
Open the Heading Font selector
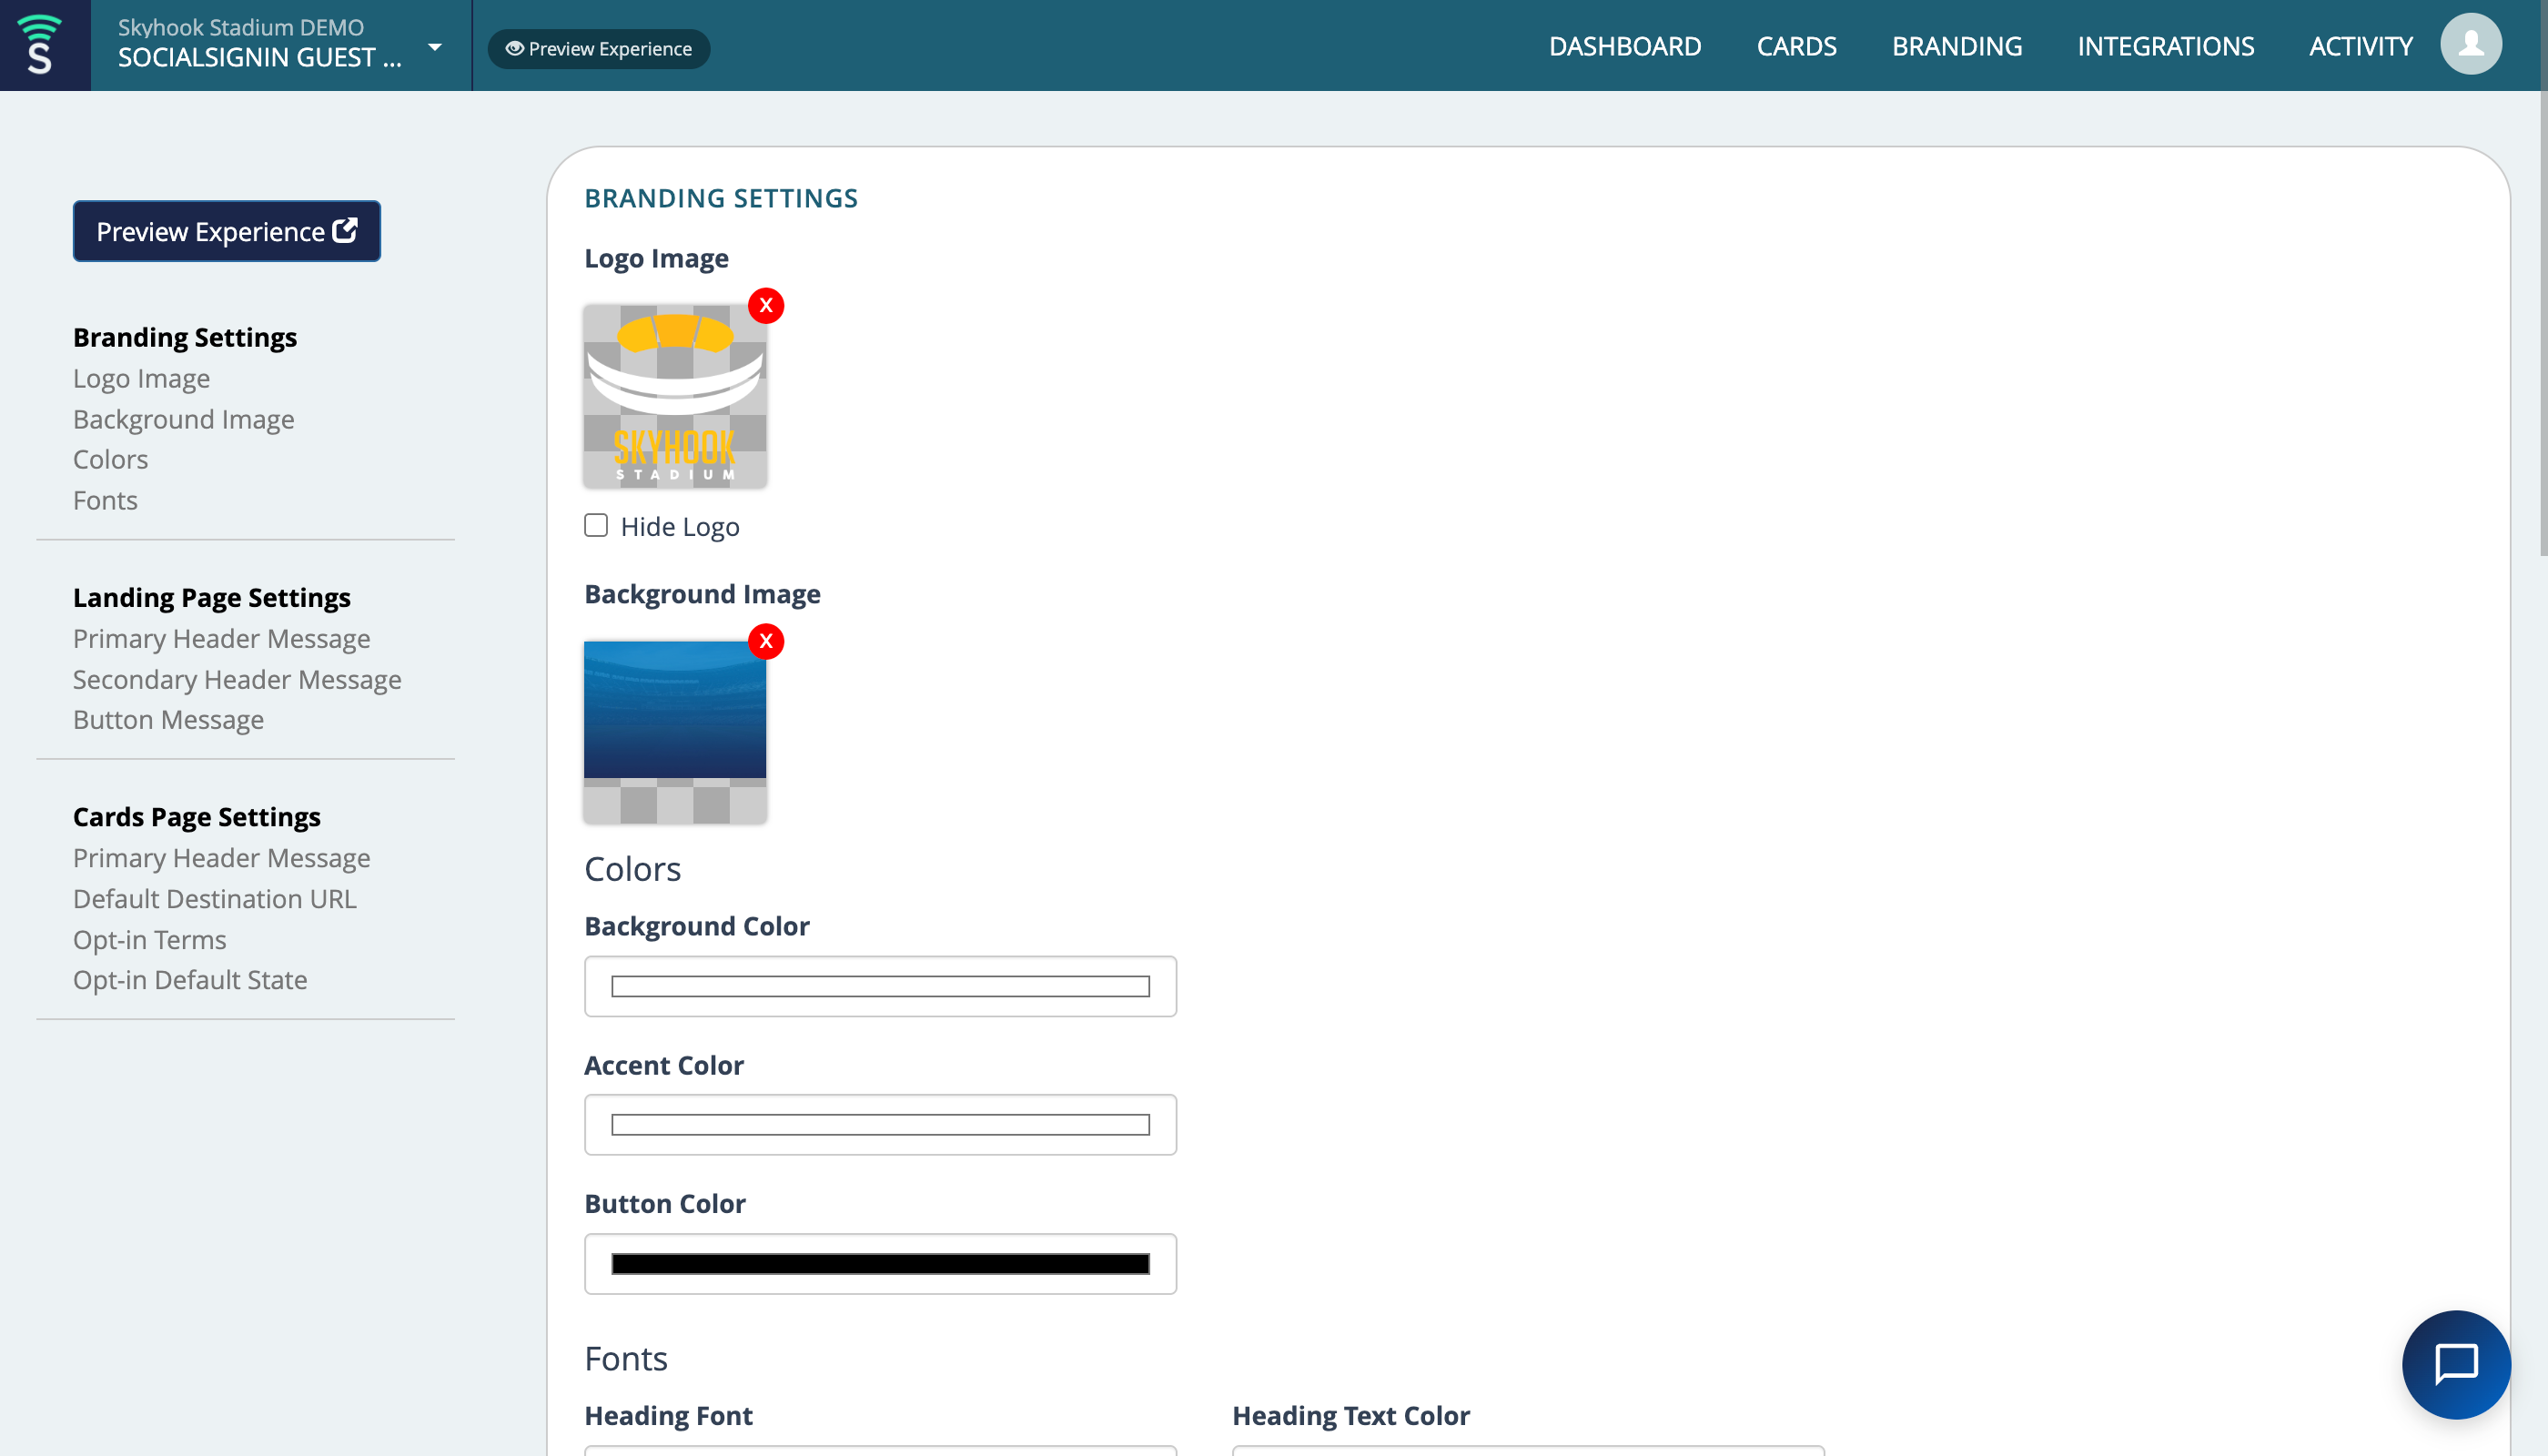880,1452
